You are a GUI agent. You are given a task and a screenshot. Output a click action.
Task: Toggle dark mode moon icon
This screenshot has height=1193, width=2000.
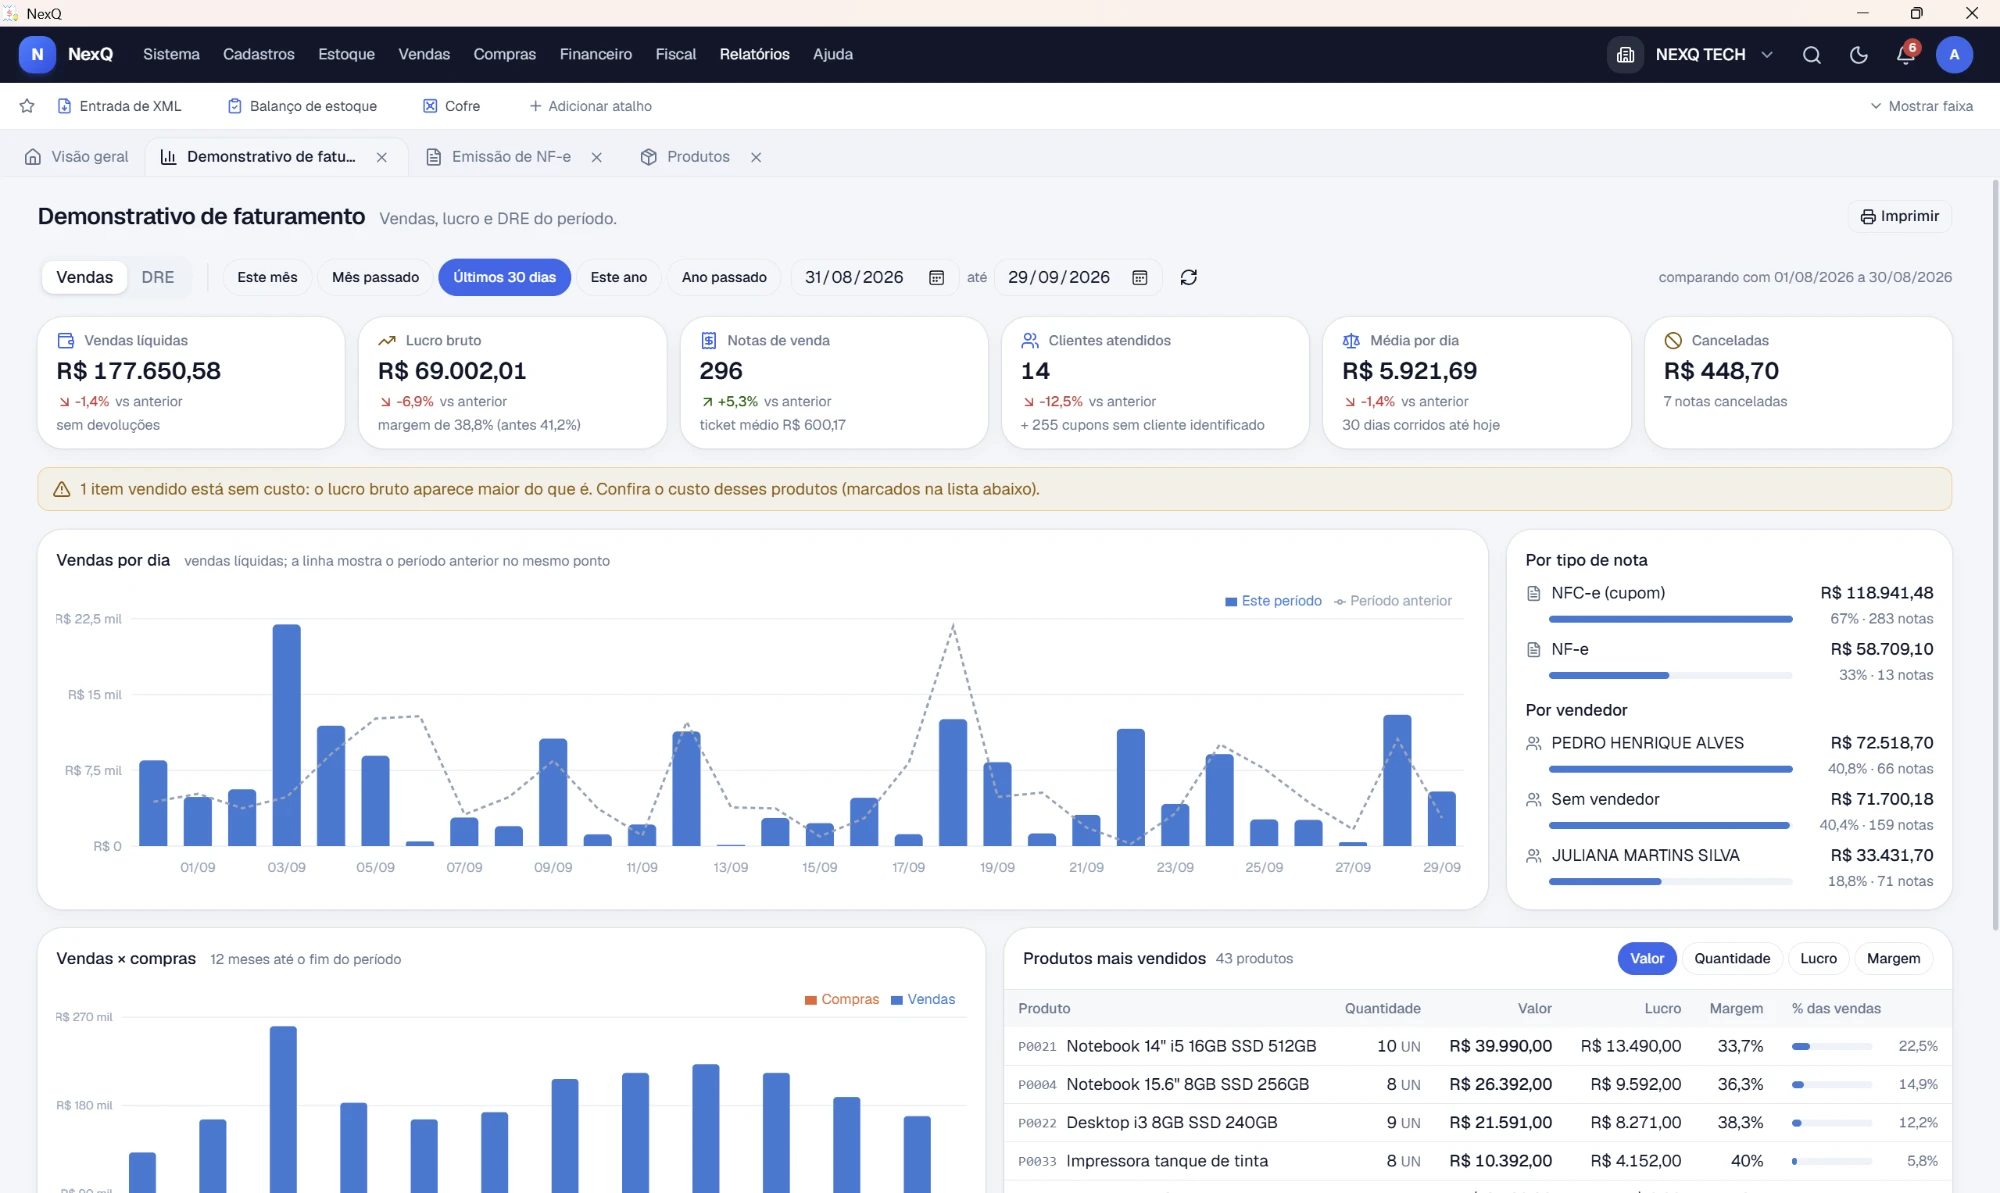(1858, 55)
